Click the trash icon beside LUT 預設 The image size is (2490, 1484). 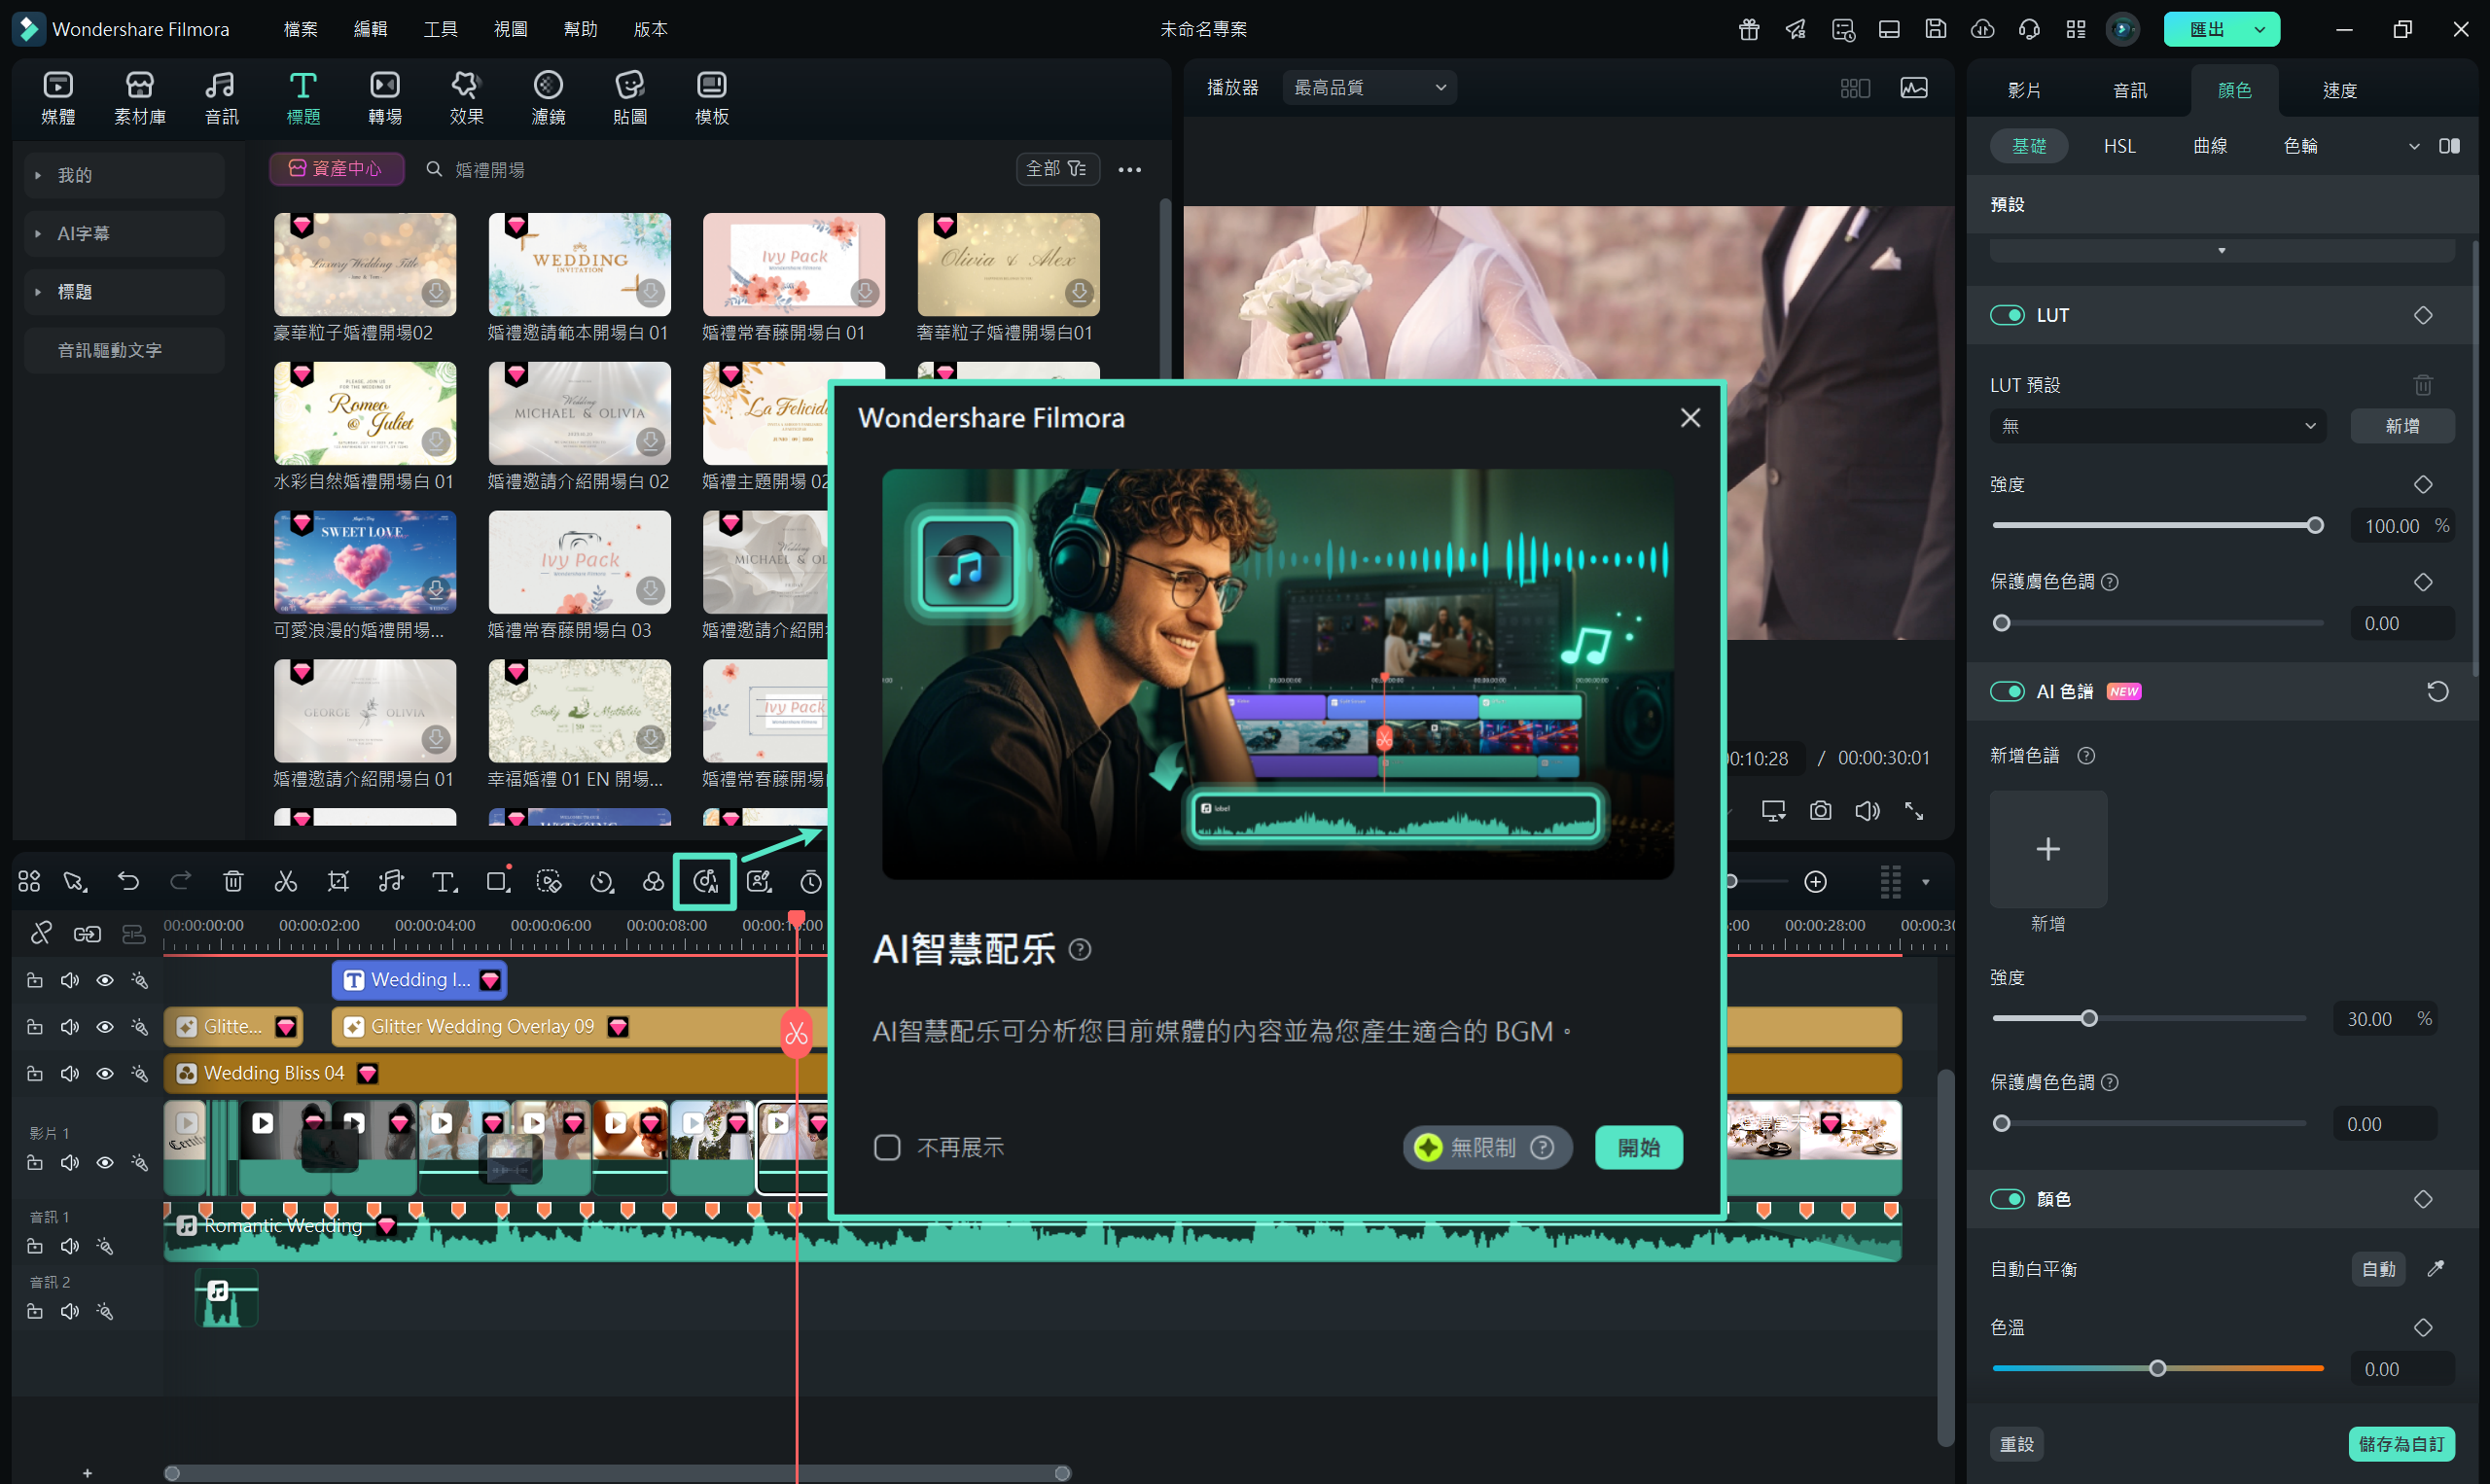click(x=2423, y=385)
